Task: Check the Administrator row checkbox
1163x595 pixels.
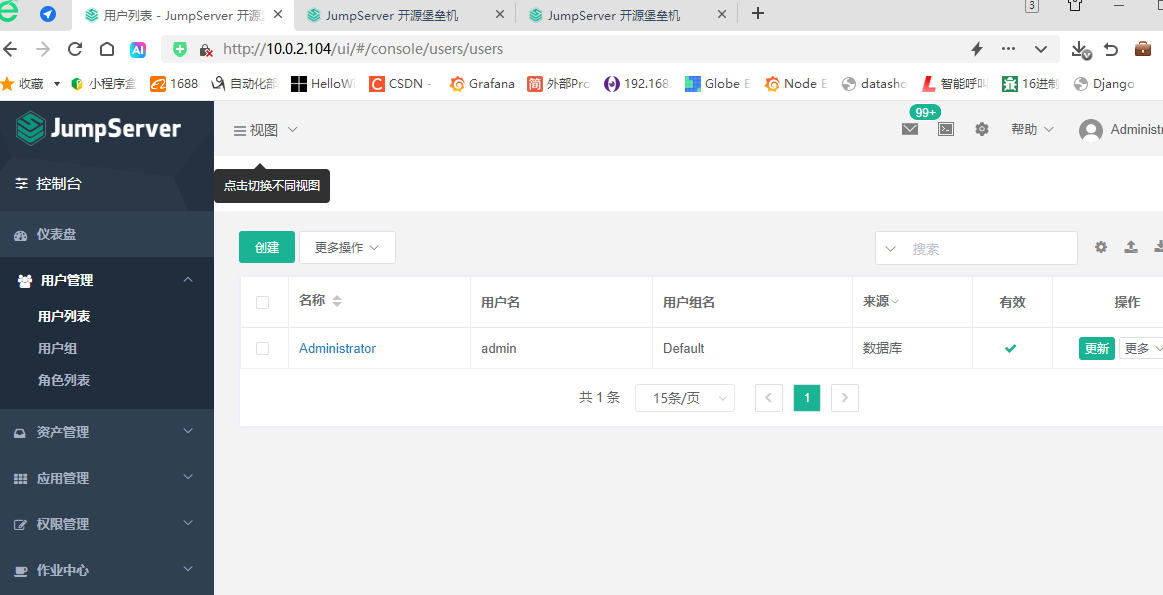Action: pyautogui.click(x=262, y=348)
